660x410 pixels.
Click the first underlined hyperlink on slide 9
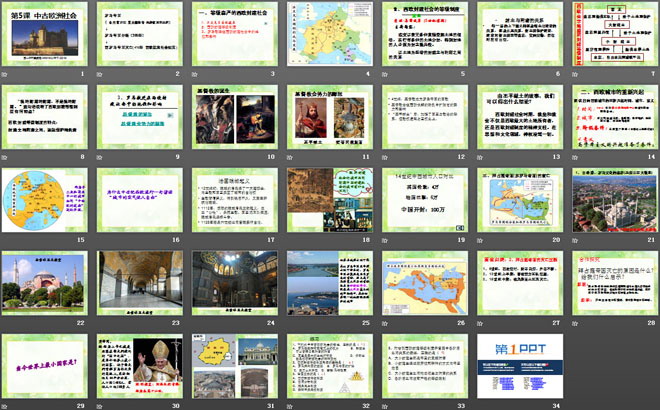[x=138, y=116]
